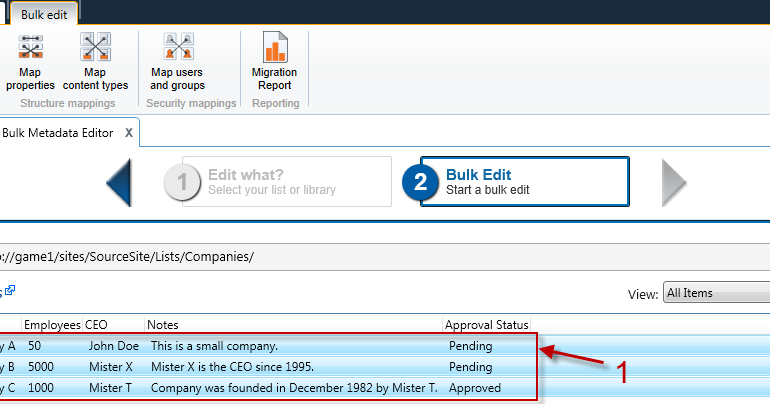Click the external link icon
This screenshot has height=404, width=770.
[x=10, y=291]
